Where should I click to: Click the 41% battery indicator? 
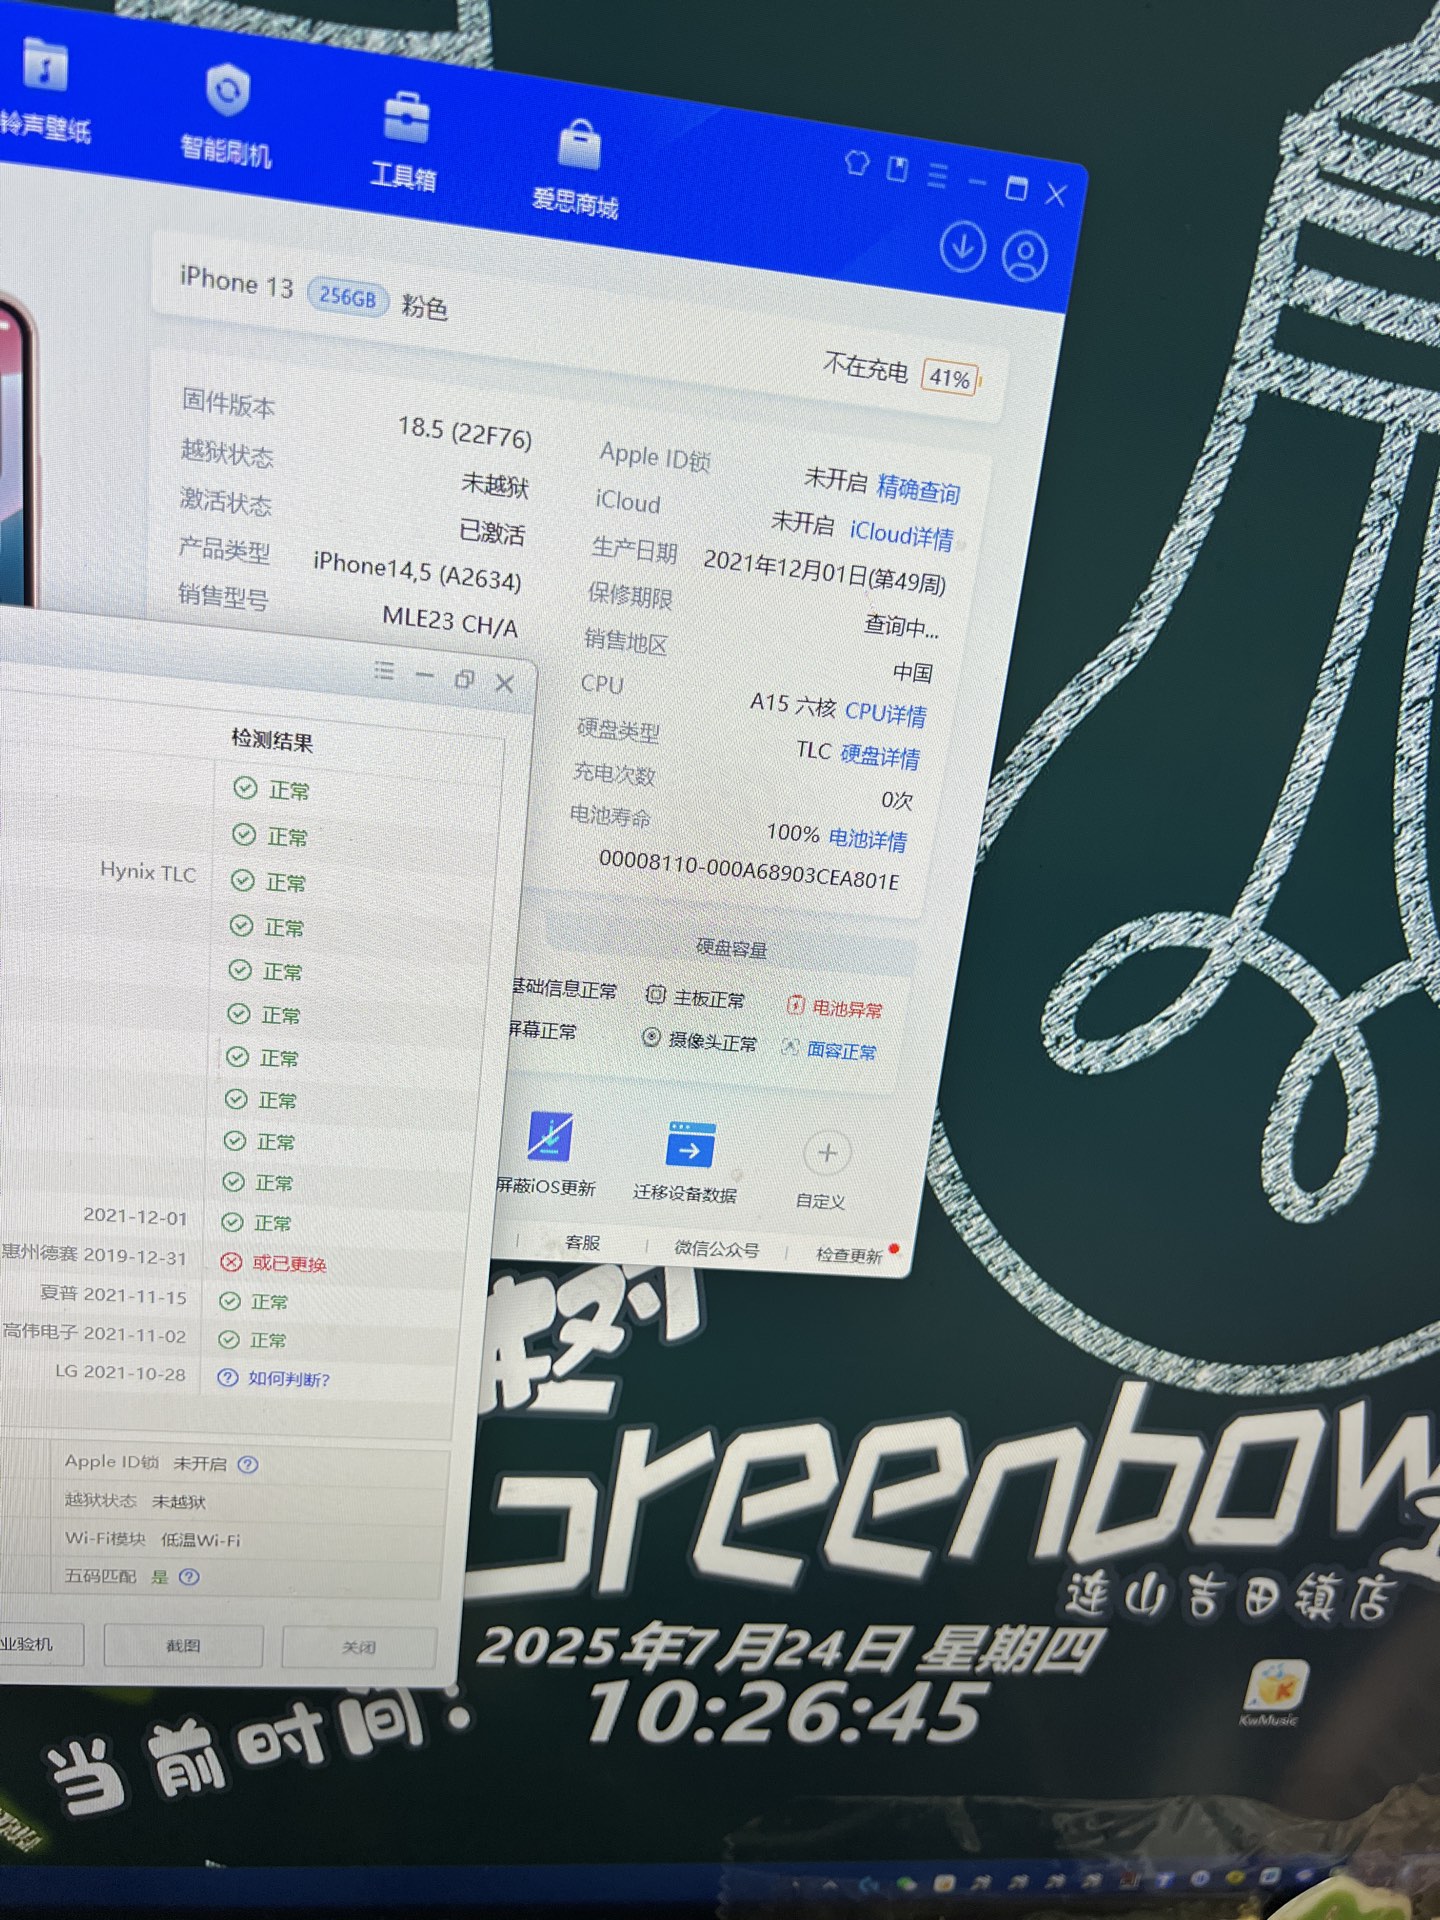pos(949,378)
